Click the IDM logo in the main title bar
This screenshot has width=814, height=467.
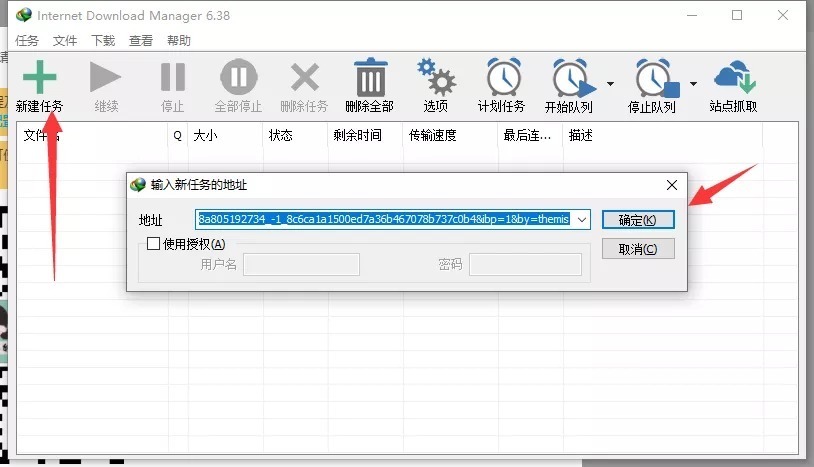pyautogui.click(x=23, y=15)
